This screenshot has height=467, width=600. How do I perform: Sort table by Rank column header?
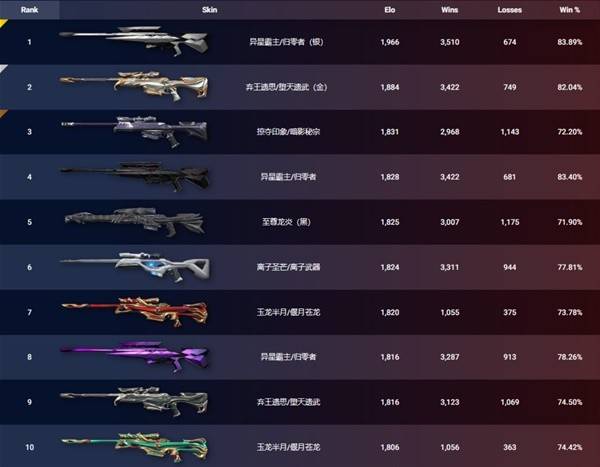[29, 10]
